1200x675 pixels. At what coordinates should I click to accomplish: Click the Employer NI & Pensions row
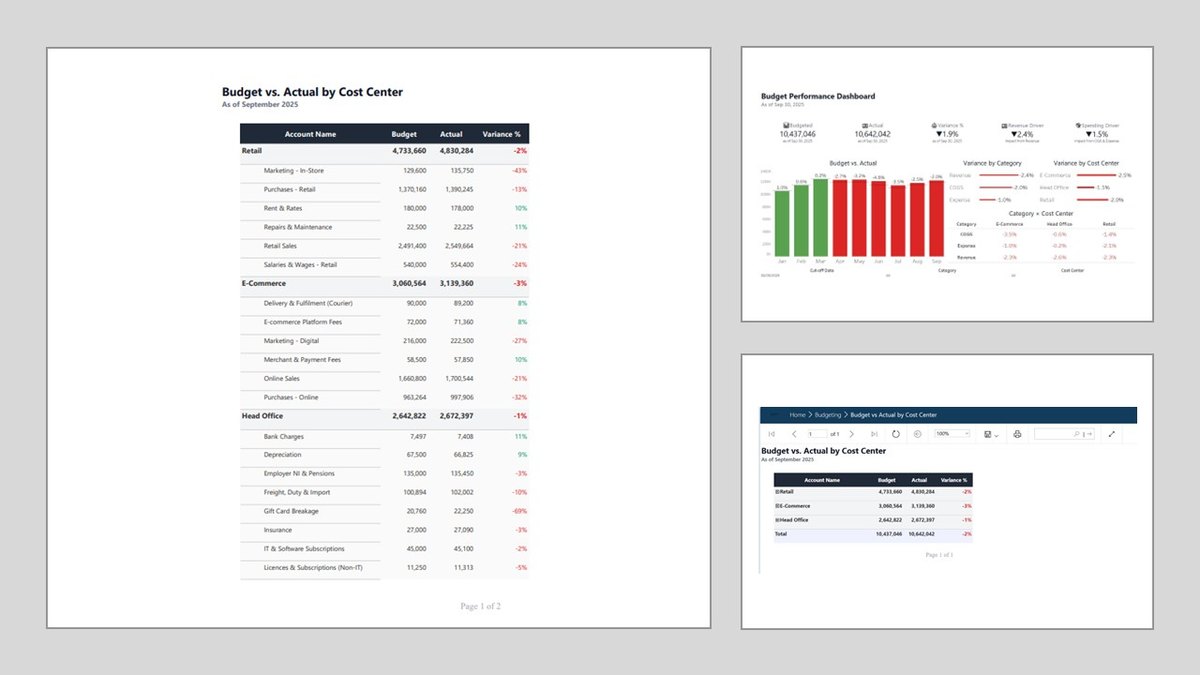(x=385, y=474)
